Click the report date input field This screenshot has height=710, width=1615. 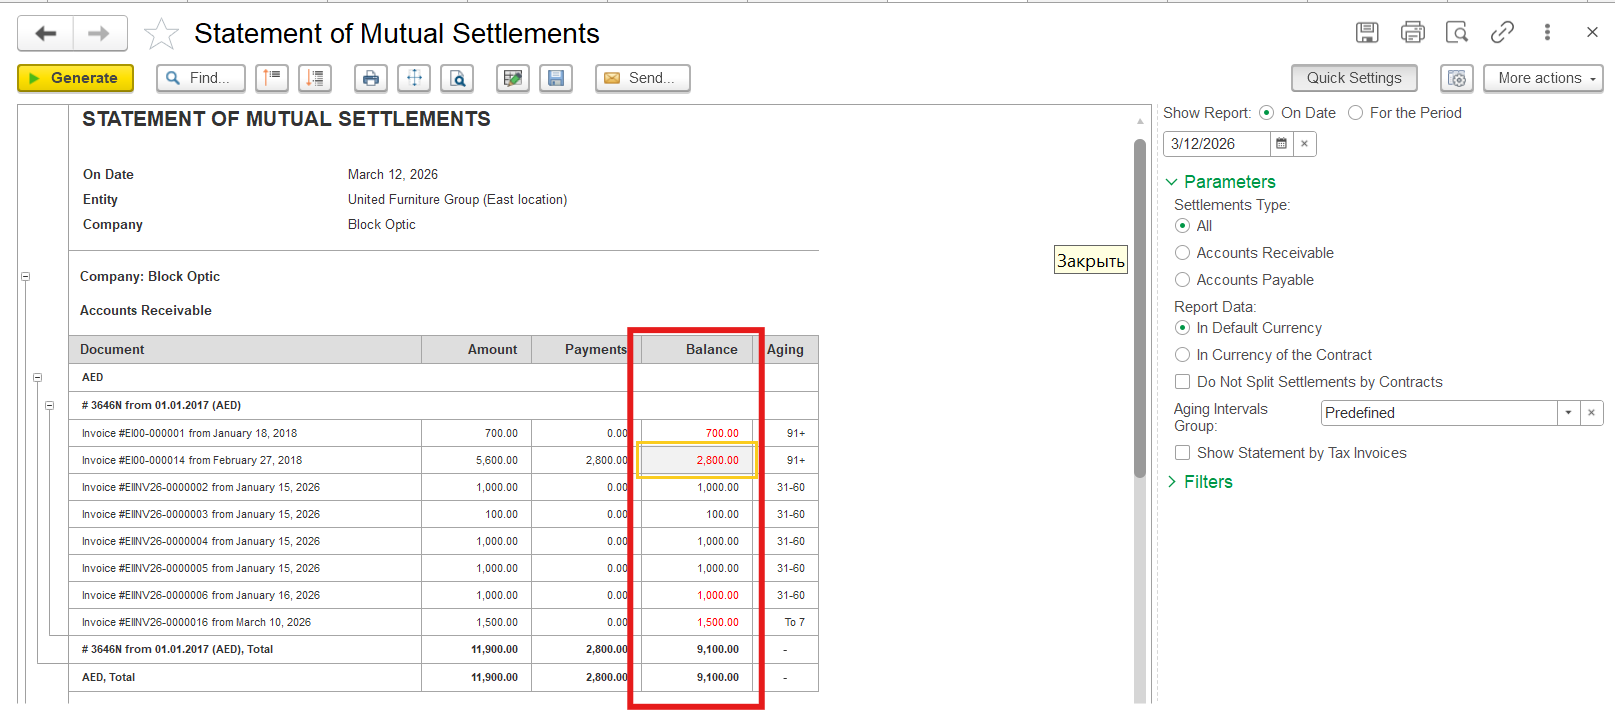pyautogui.click(x=1216, y=144)
